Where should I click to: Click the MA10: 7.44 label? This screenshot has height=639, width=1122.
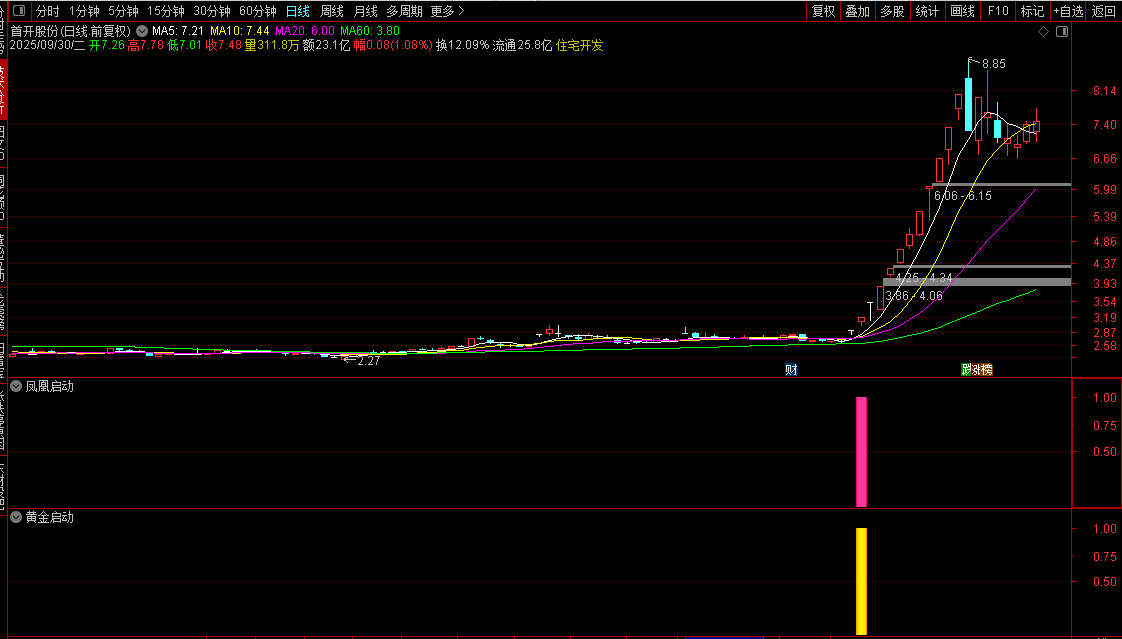[240, 31]
